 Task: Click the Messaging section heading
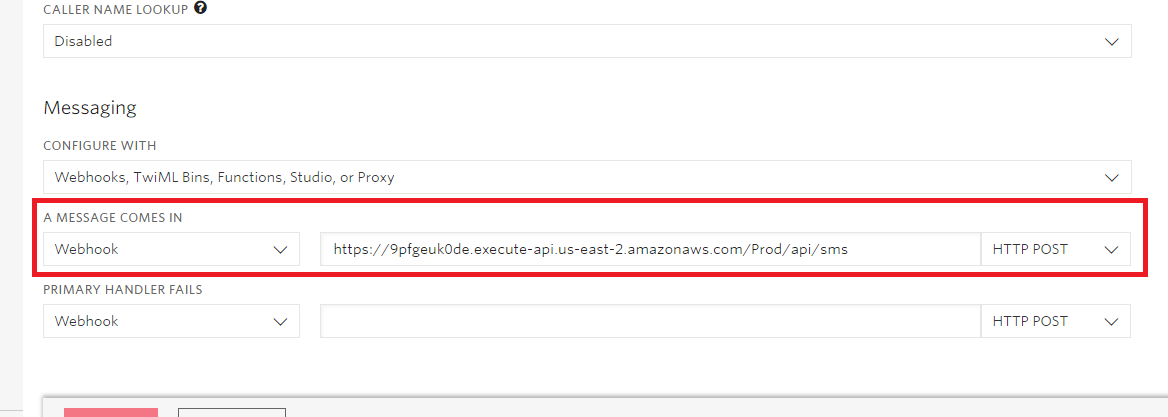[90, 107]
